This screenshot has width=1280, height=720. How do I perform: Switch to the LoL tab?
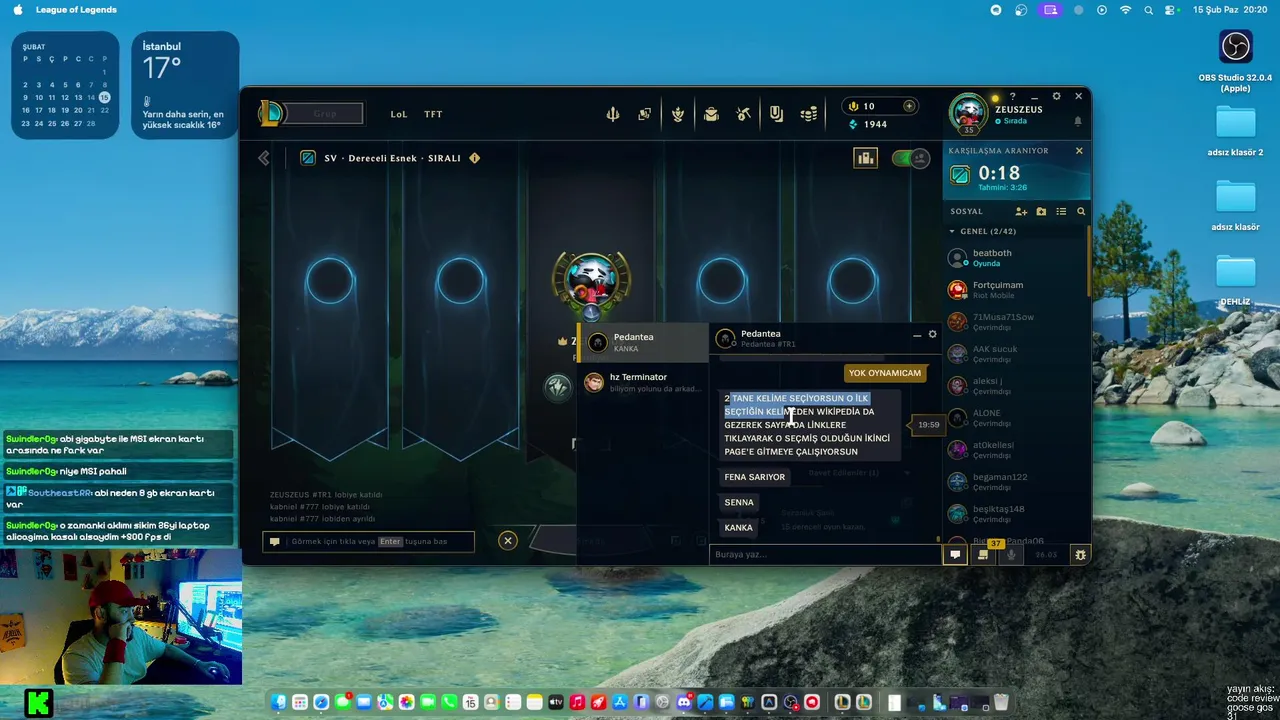point(399,114)
